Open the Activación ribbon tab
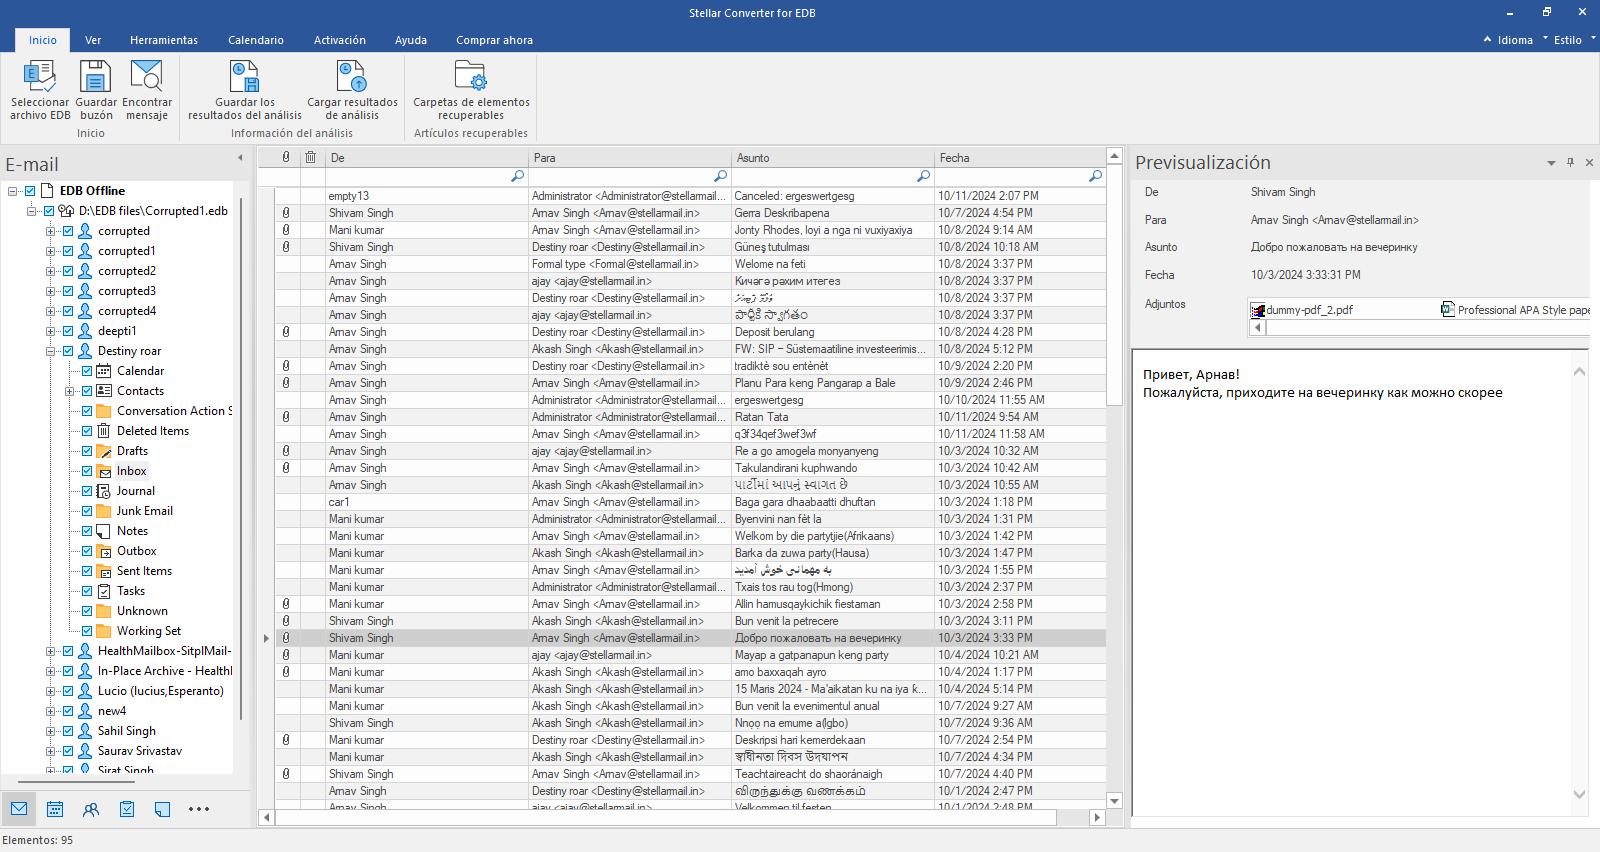Screen dimensions: 1600x852 click(340, 40)
